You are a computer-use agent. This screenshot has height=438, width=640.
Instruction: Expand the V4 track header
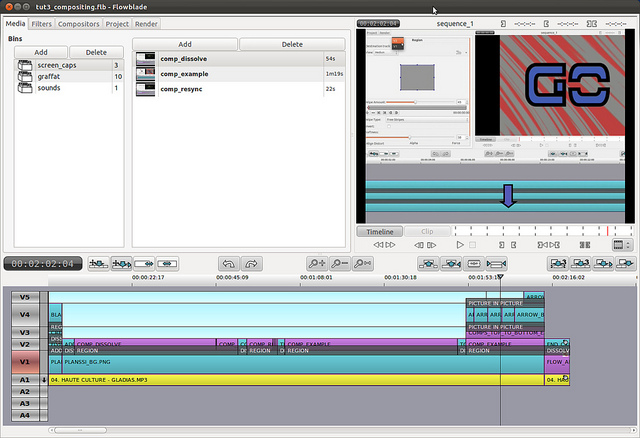[24, 314]
